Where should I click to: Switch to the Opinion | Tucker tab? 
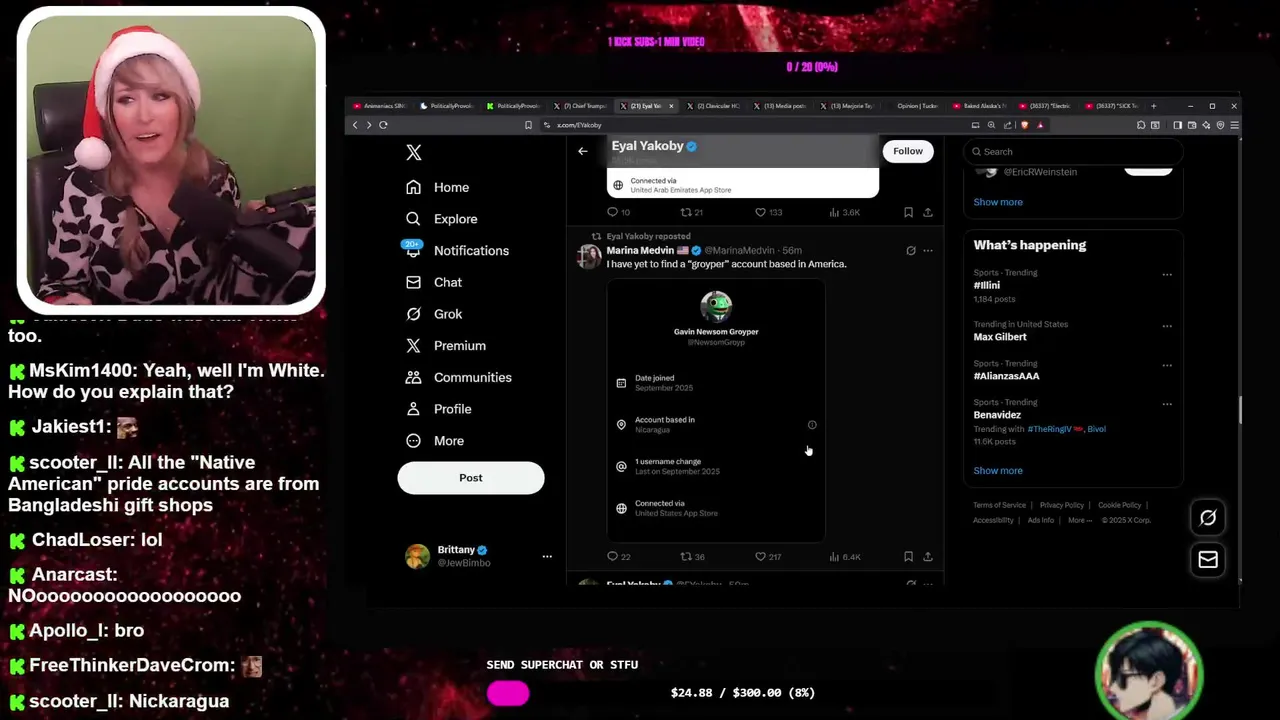(915, 106)
